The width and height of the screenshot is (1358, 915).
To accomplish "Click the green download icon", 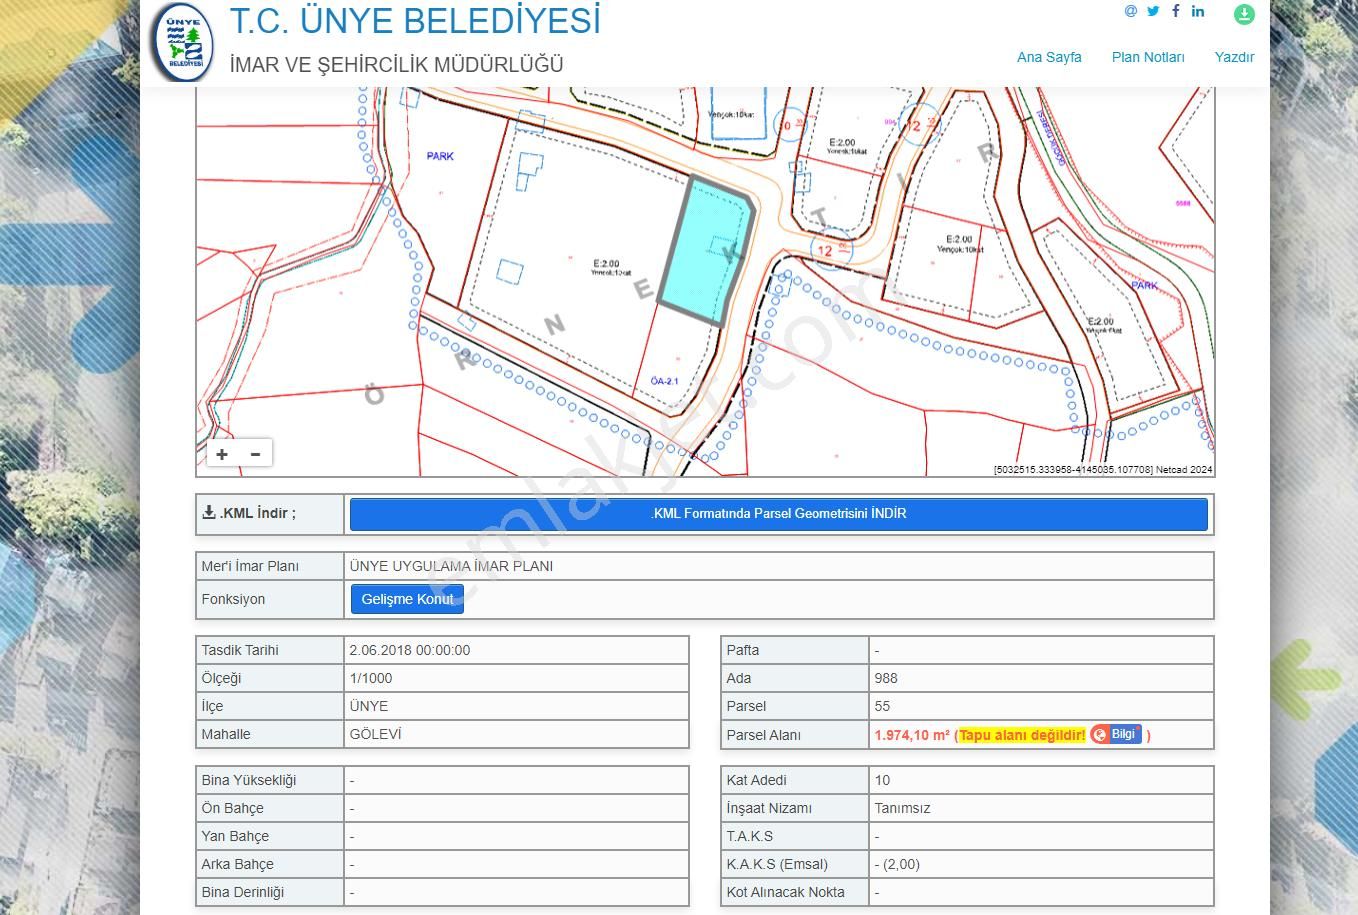I will coord(1244,14).
